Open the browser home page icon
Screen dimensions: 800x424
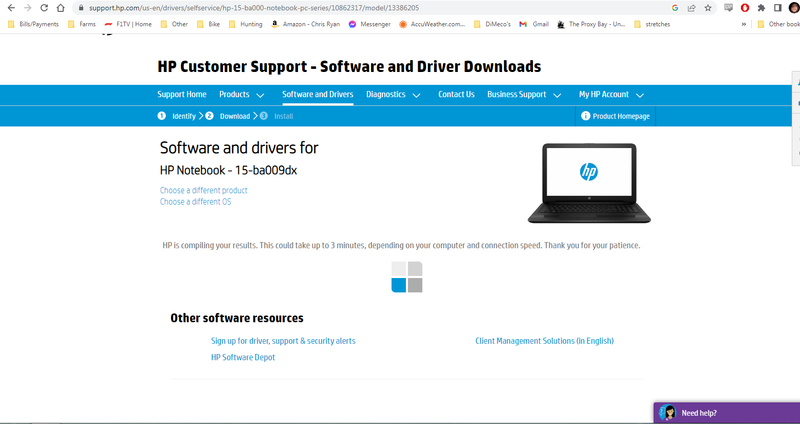(60, 8)
